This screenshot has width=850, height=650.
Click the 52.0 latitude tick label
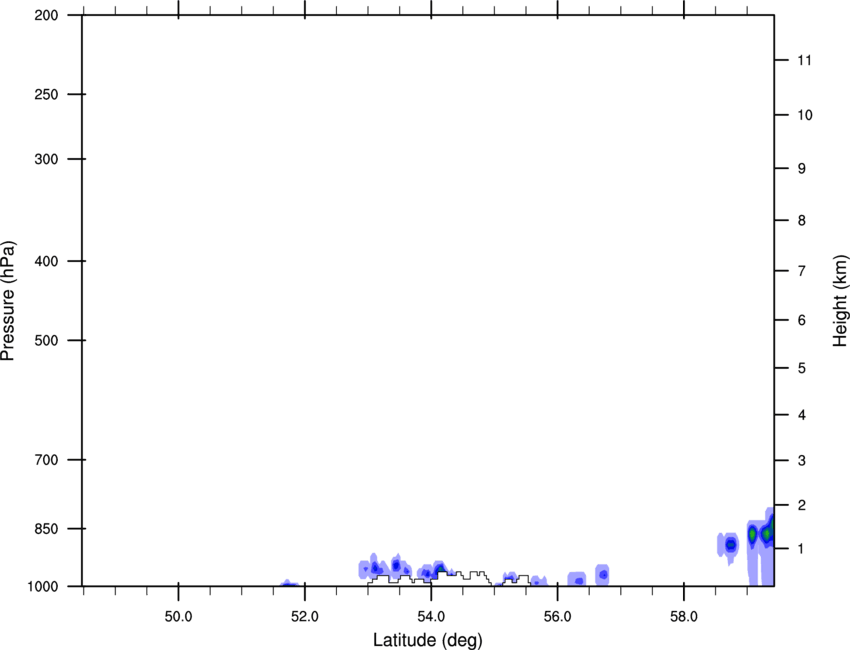tap(305, 617)
